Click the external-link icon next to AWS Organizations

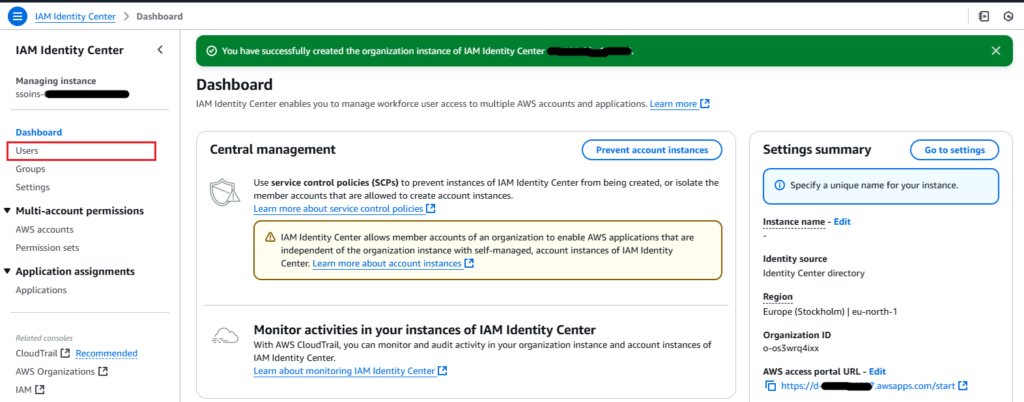coord(103,372)
